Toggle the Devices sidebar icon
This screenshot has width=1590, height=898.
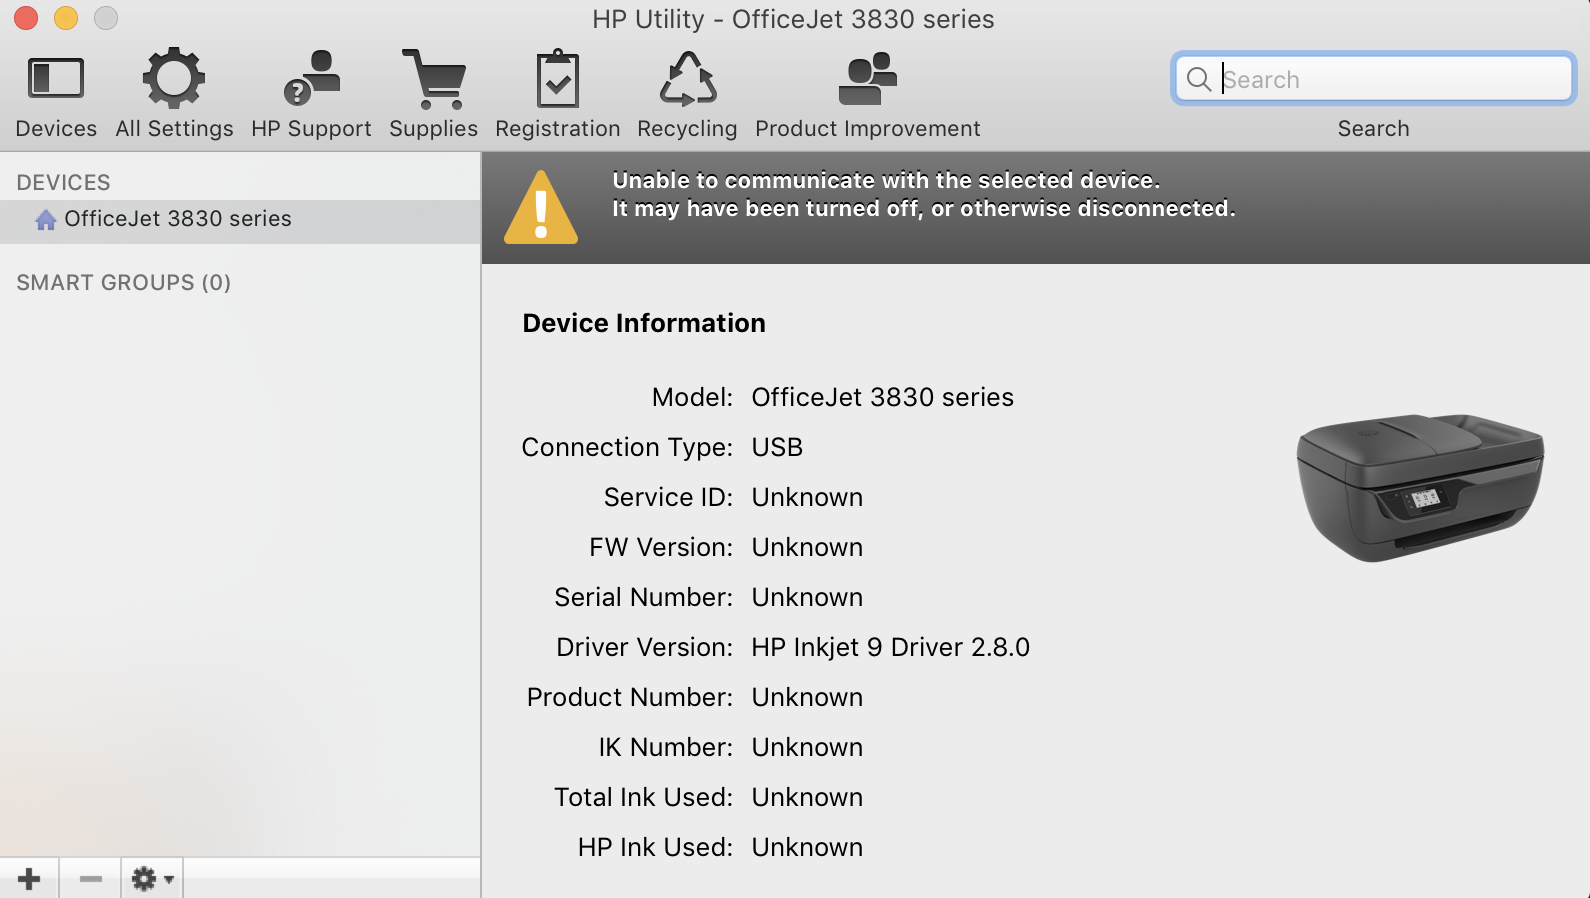56,78
